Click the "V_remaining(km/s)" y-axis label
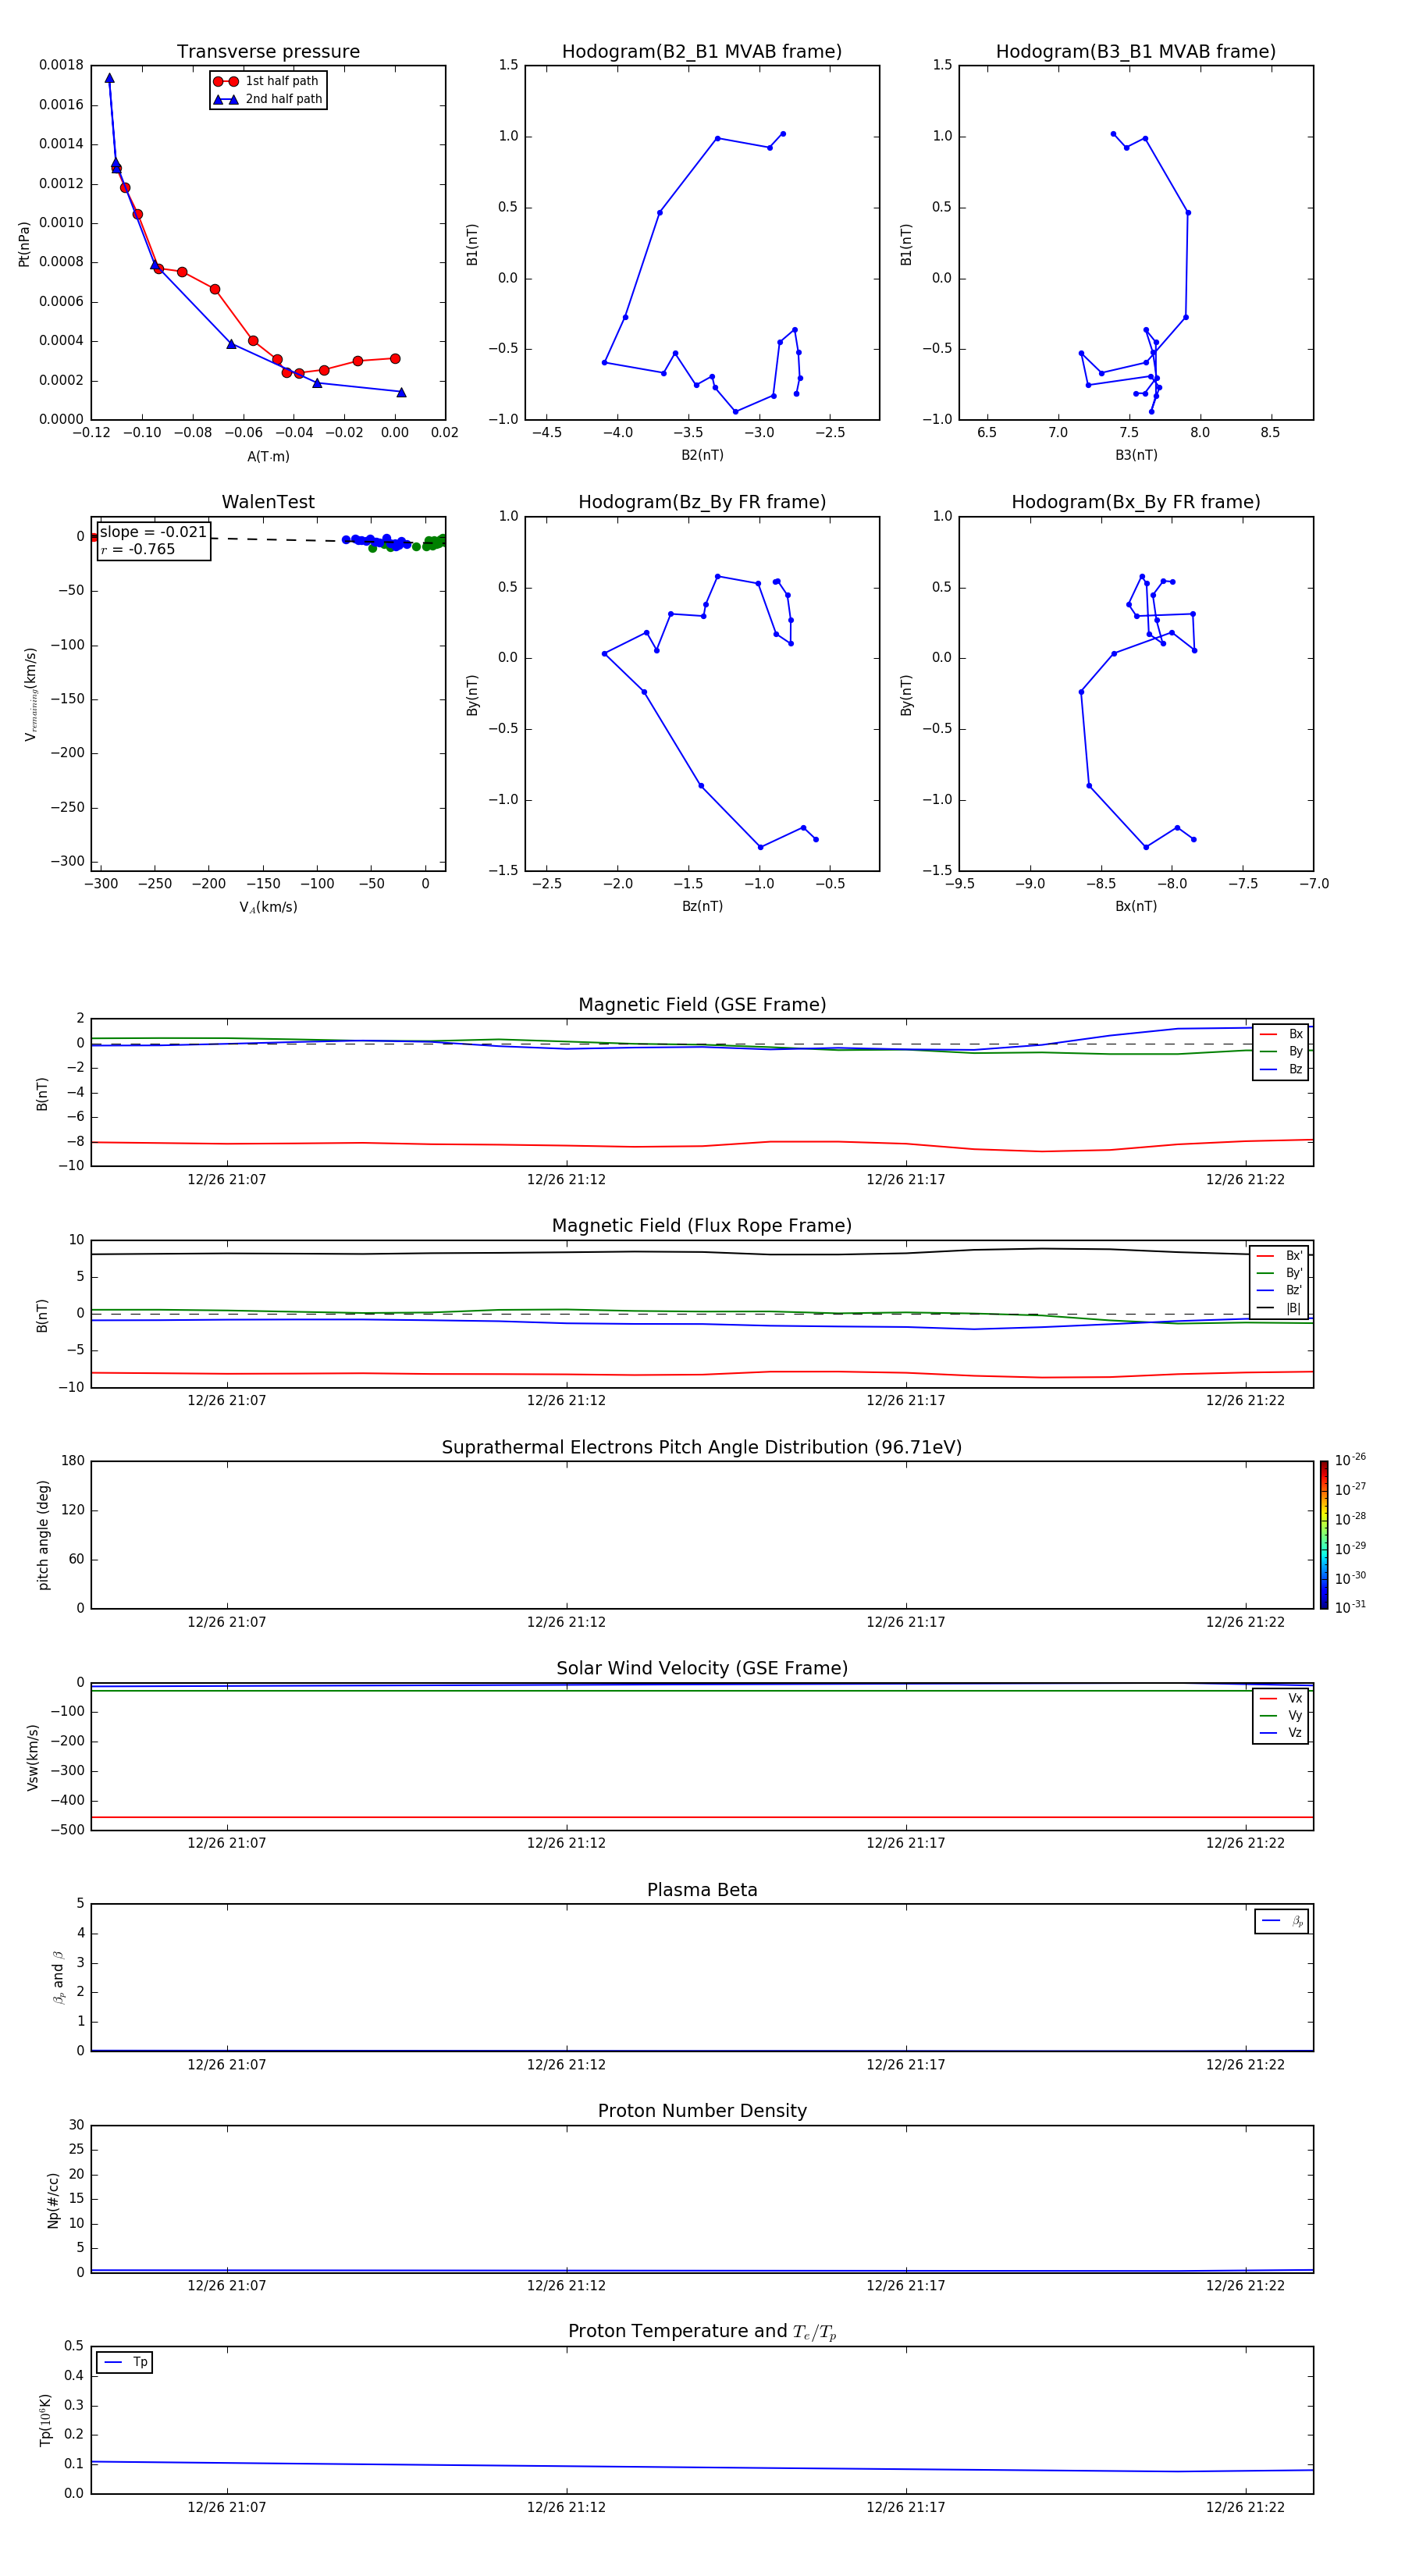Viewport: 1405px width, 2576px height. pyautogui.click(x=31, y=694)
